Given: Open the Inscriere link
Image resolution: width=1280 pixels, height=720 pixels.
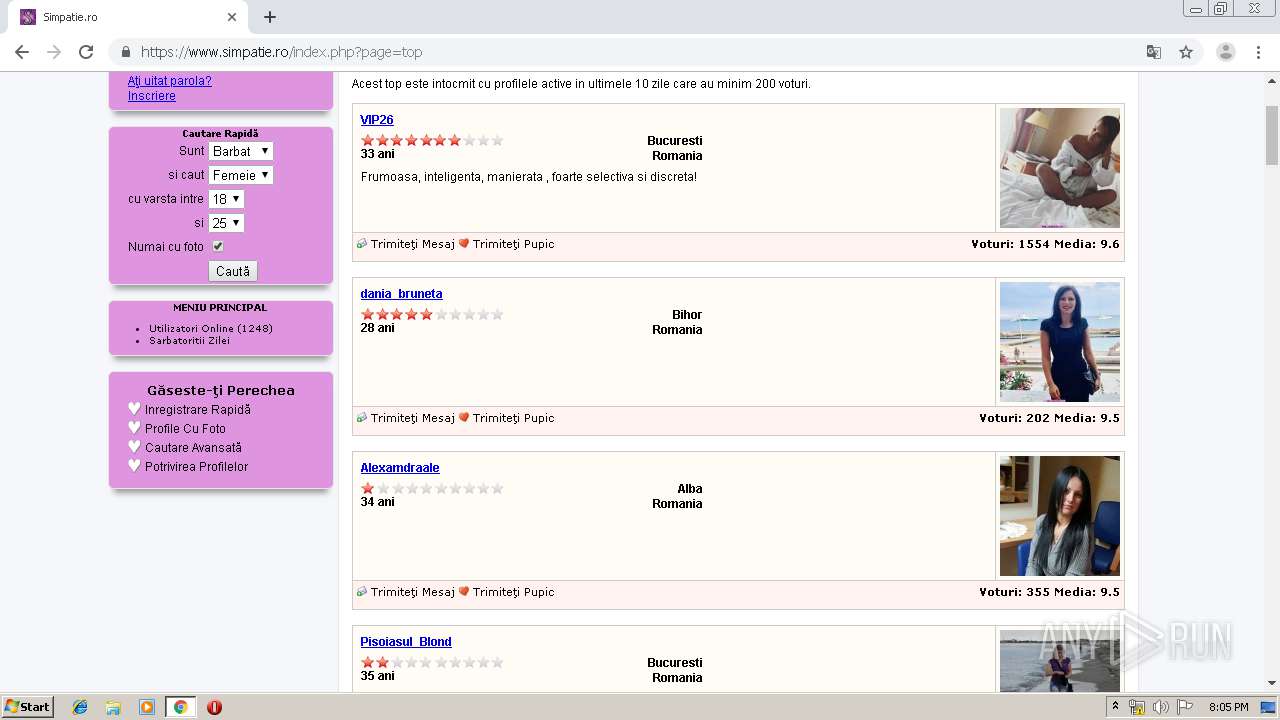Looking at the screenshot, I should (152, 96).
